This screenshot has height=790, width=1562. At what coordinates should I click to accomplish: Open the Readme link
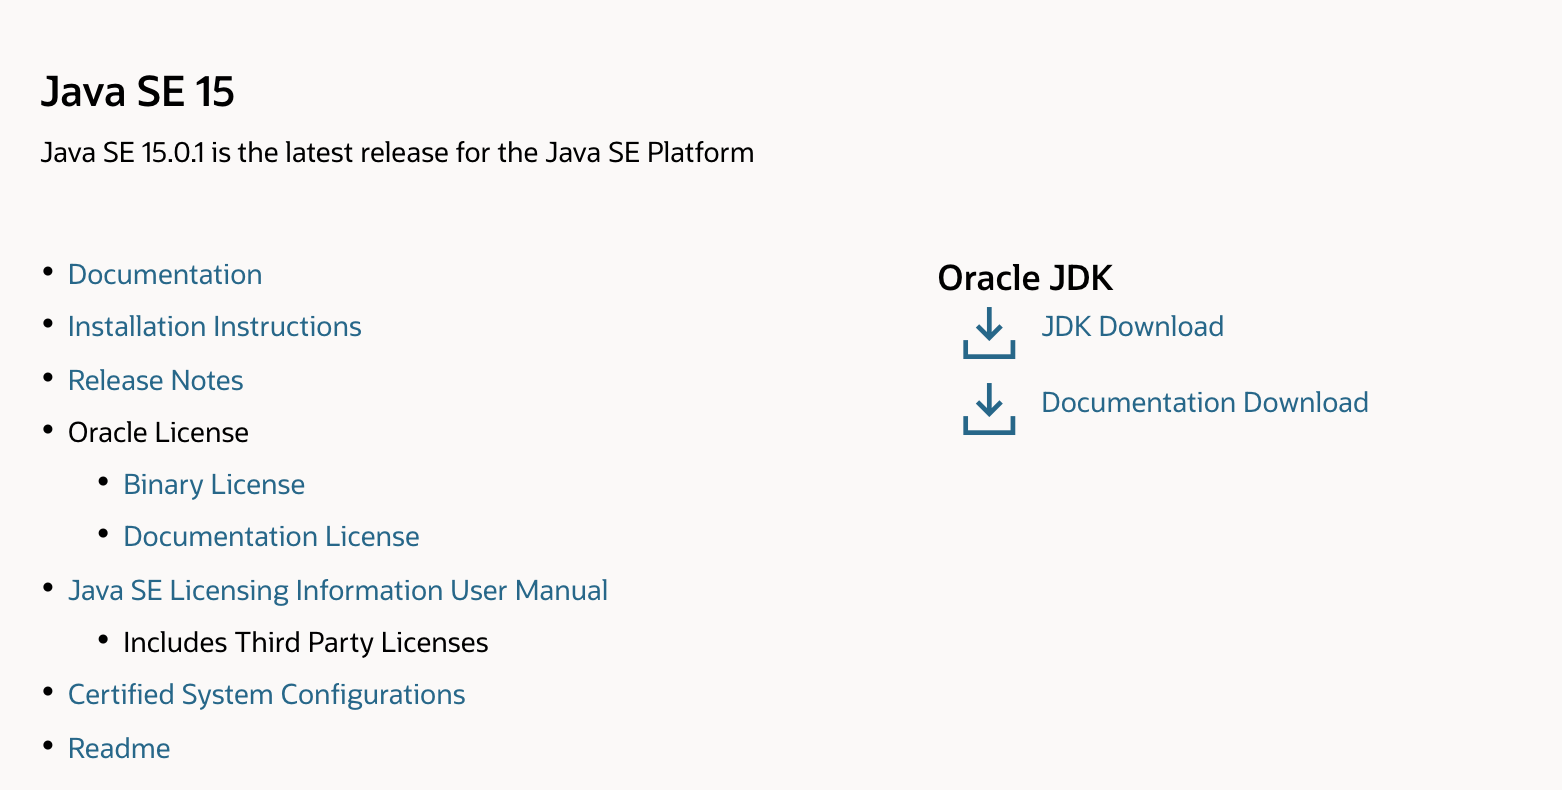point(119,749)
